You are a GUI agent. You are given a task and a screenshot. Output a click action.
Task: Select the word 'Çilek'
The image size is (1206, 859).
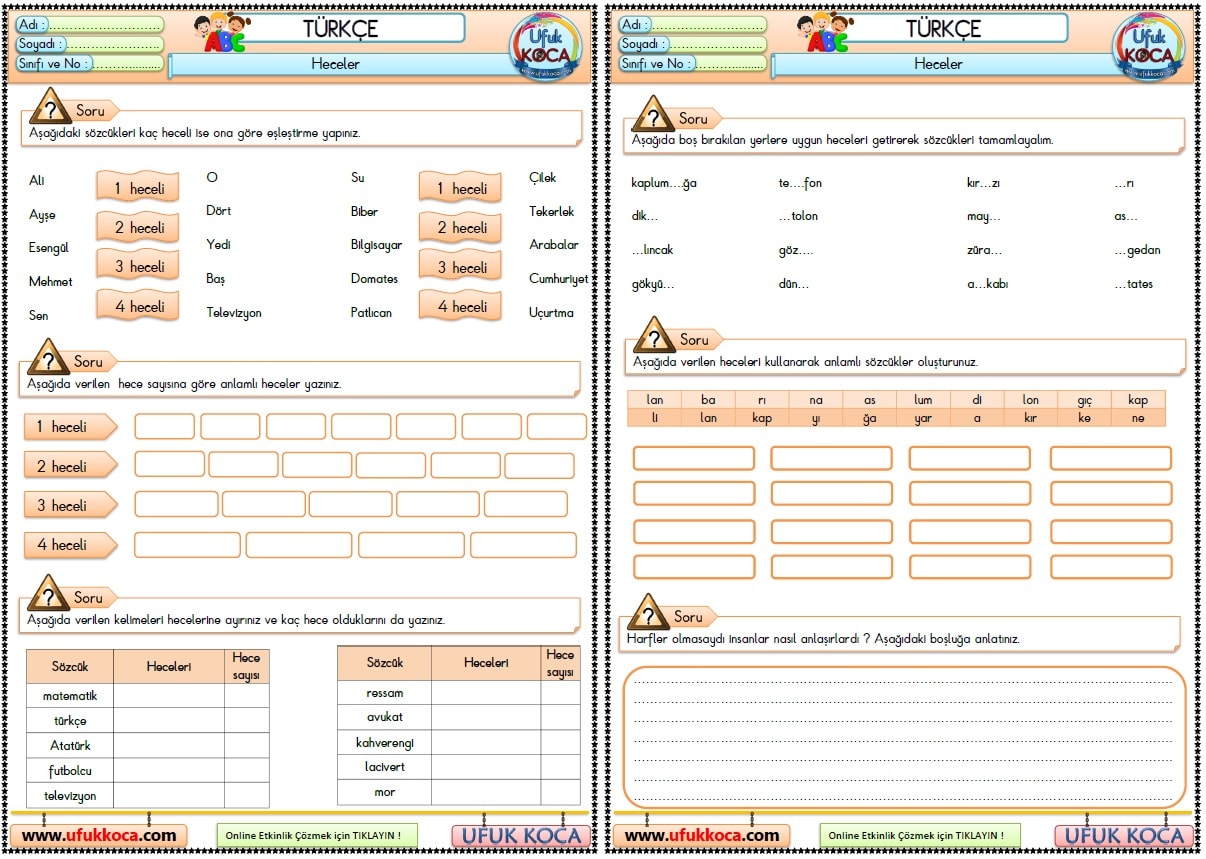543,178
